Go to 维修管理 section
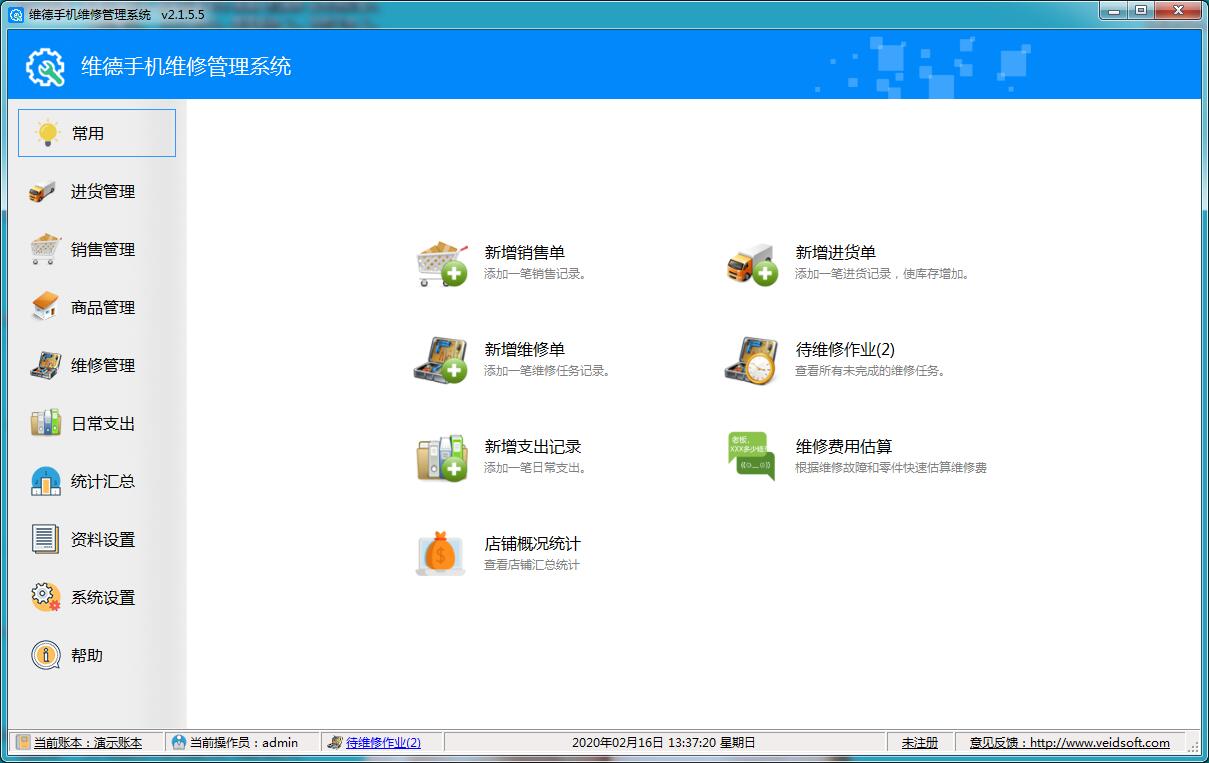 [x=97, y=365]
